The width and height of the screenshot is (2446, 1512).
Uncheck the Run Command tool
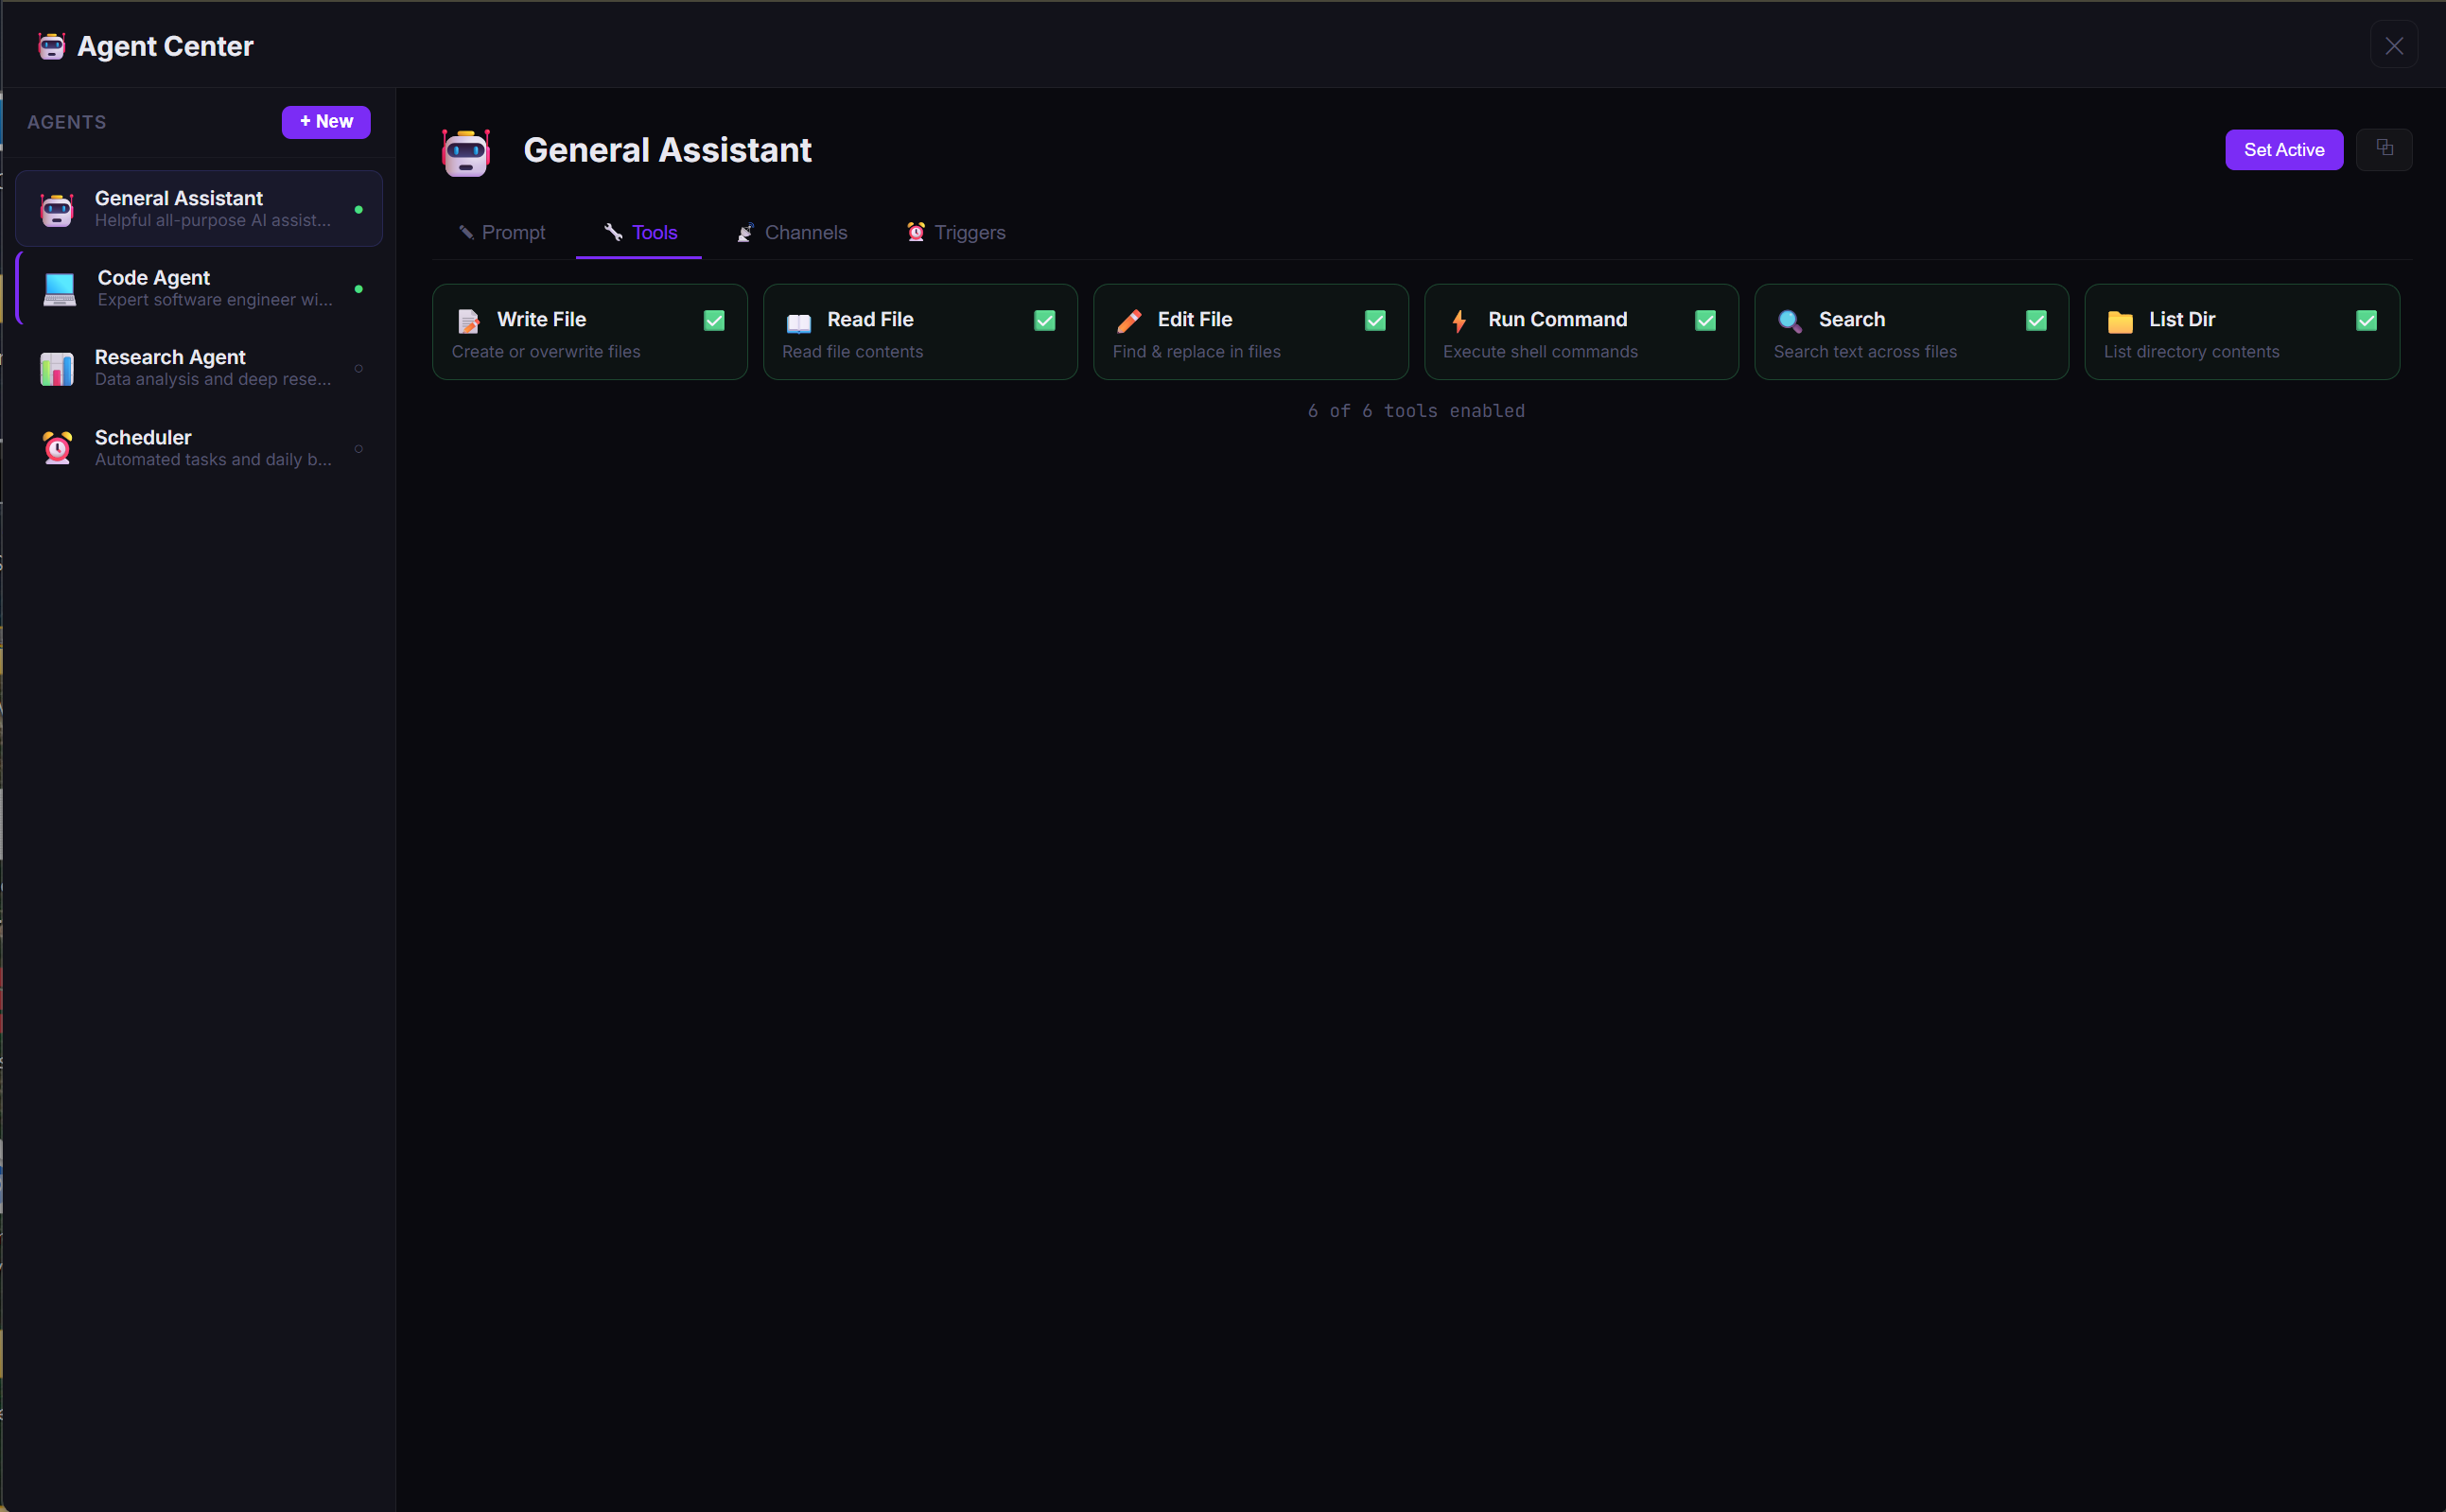pos(1705,320)
